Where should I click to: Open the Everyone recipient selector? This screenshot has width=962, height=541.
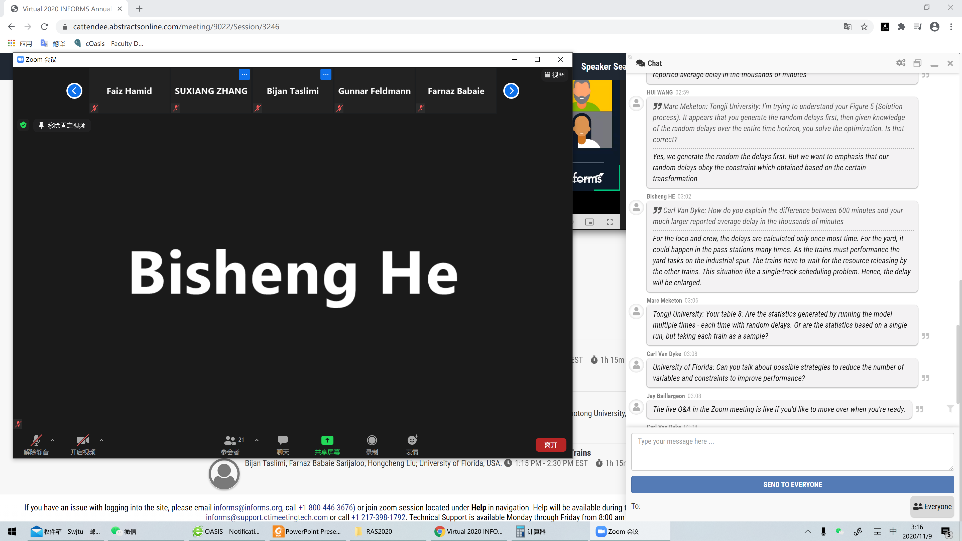point(931,507)
